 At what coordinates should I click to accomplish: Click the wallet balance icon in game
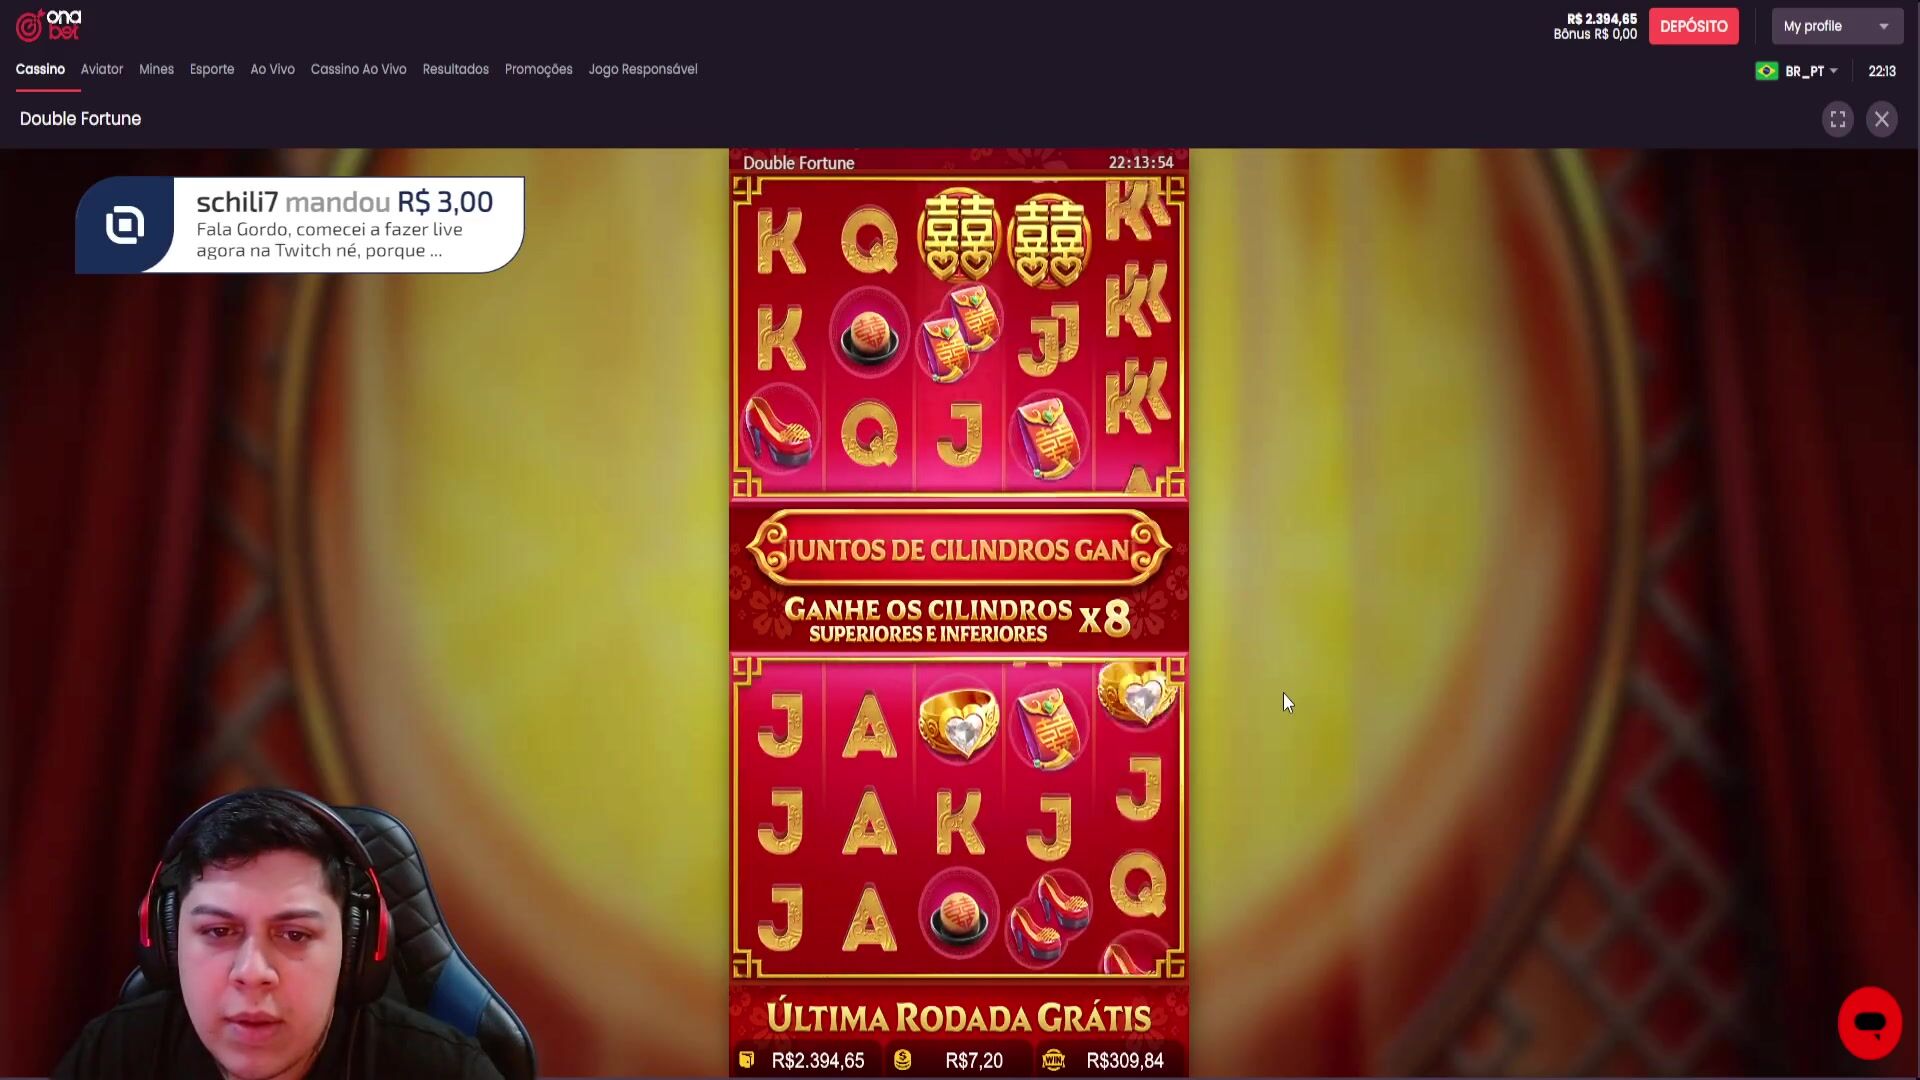click(746, 1060)
